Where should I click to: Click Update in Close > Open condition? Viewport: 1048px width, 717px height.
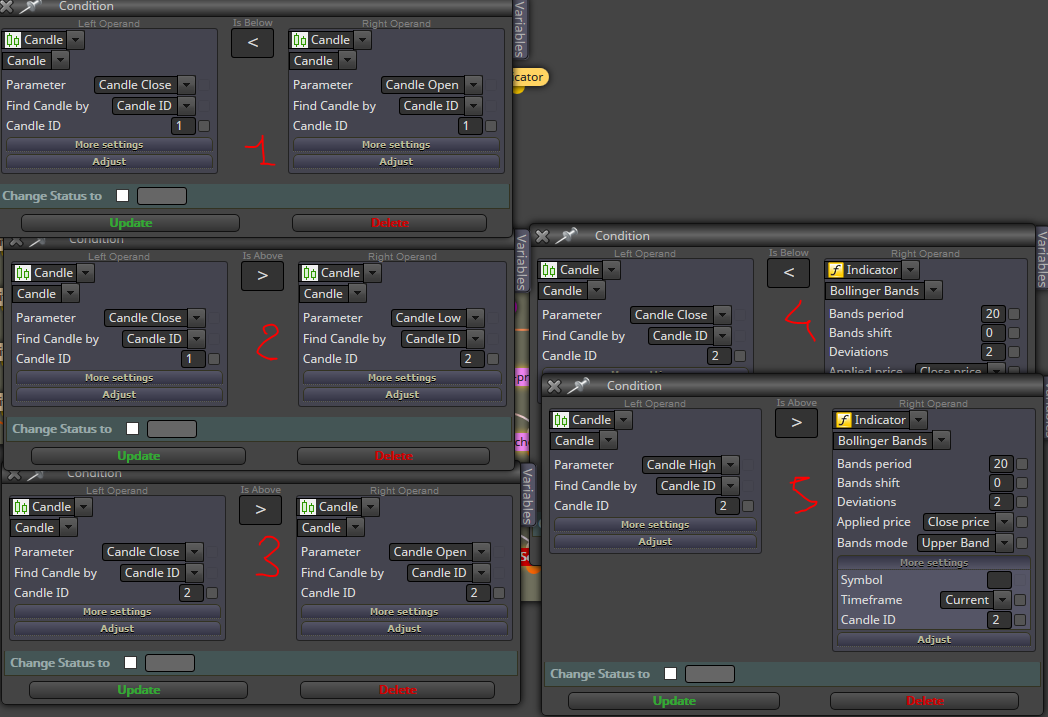(x=138, y=690)
